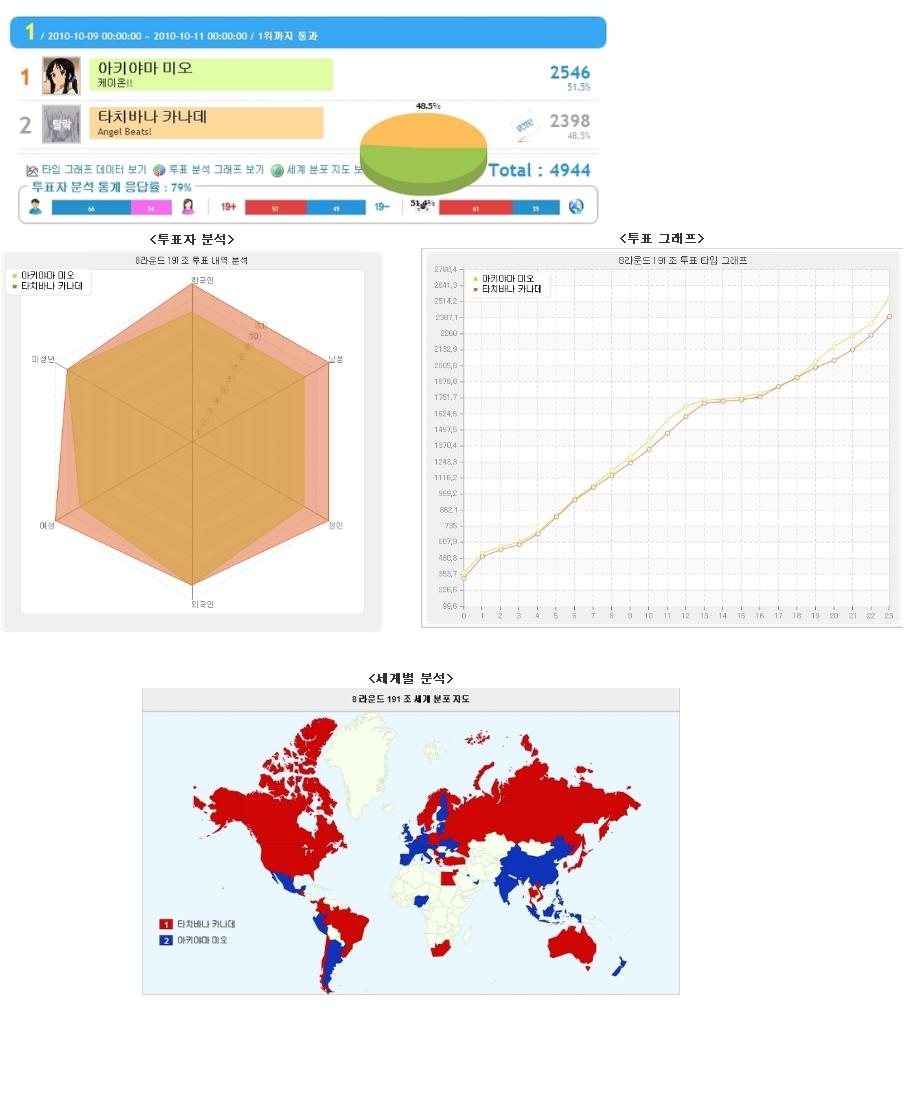Click Russia on the world distribution map
This screenshot has height=1099, width=910.
(547, 806)
